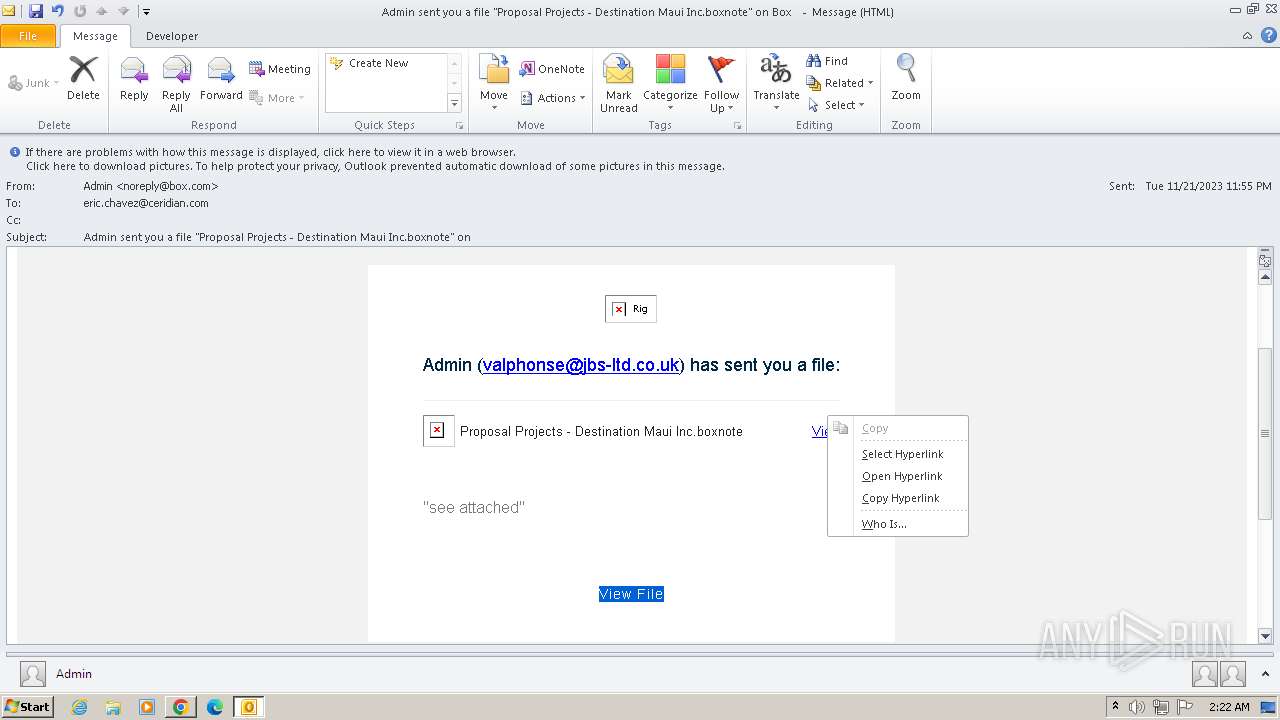Screen dimensions: 1280x720
Task: Expand the people pane chevron
Action: click(x=1266, y=674)
